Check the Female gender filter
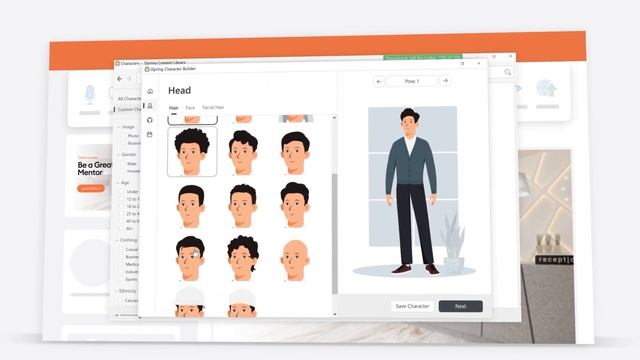The image size is (640, 360). 123,171
